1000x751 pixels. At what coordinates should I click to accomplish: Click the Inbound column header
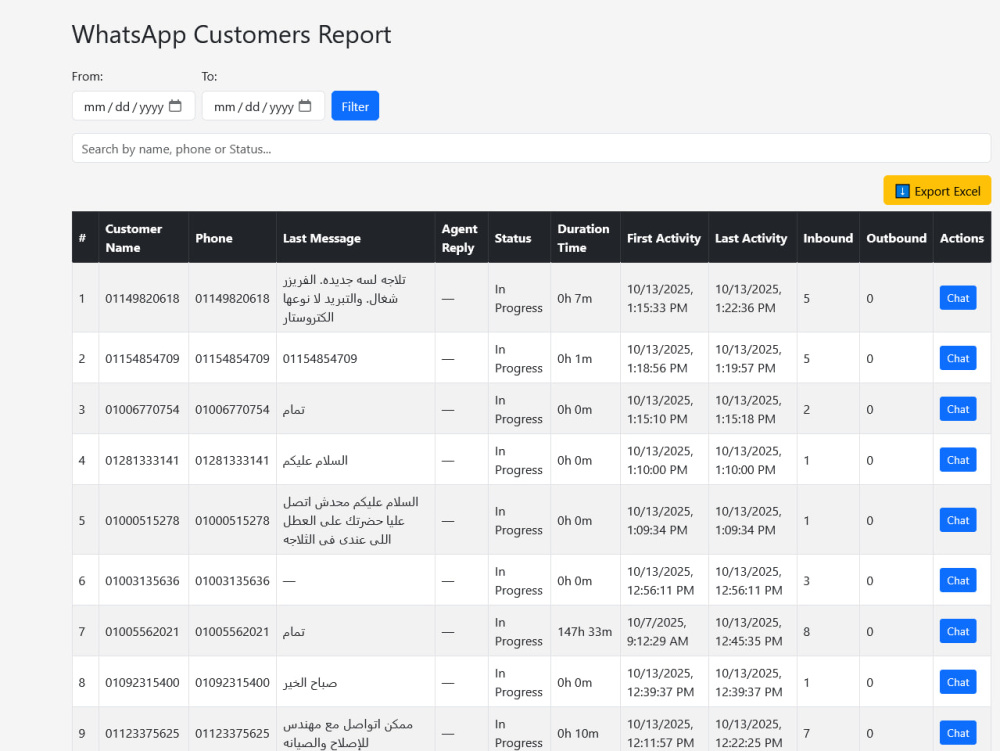pyautogui.click(x=828, y=238)
